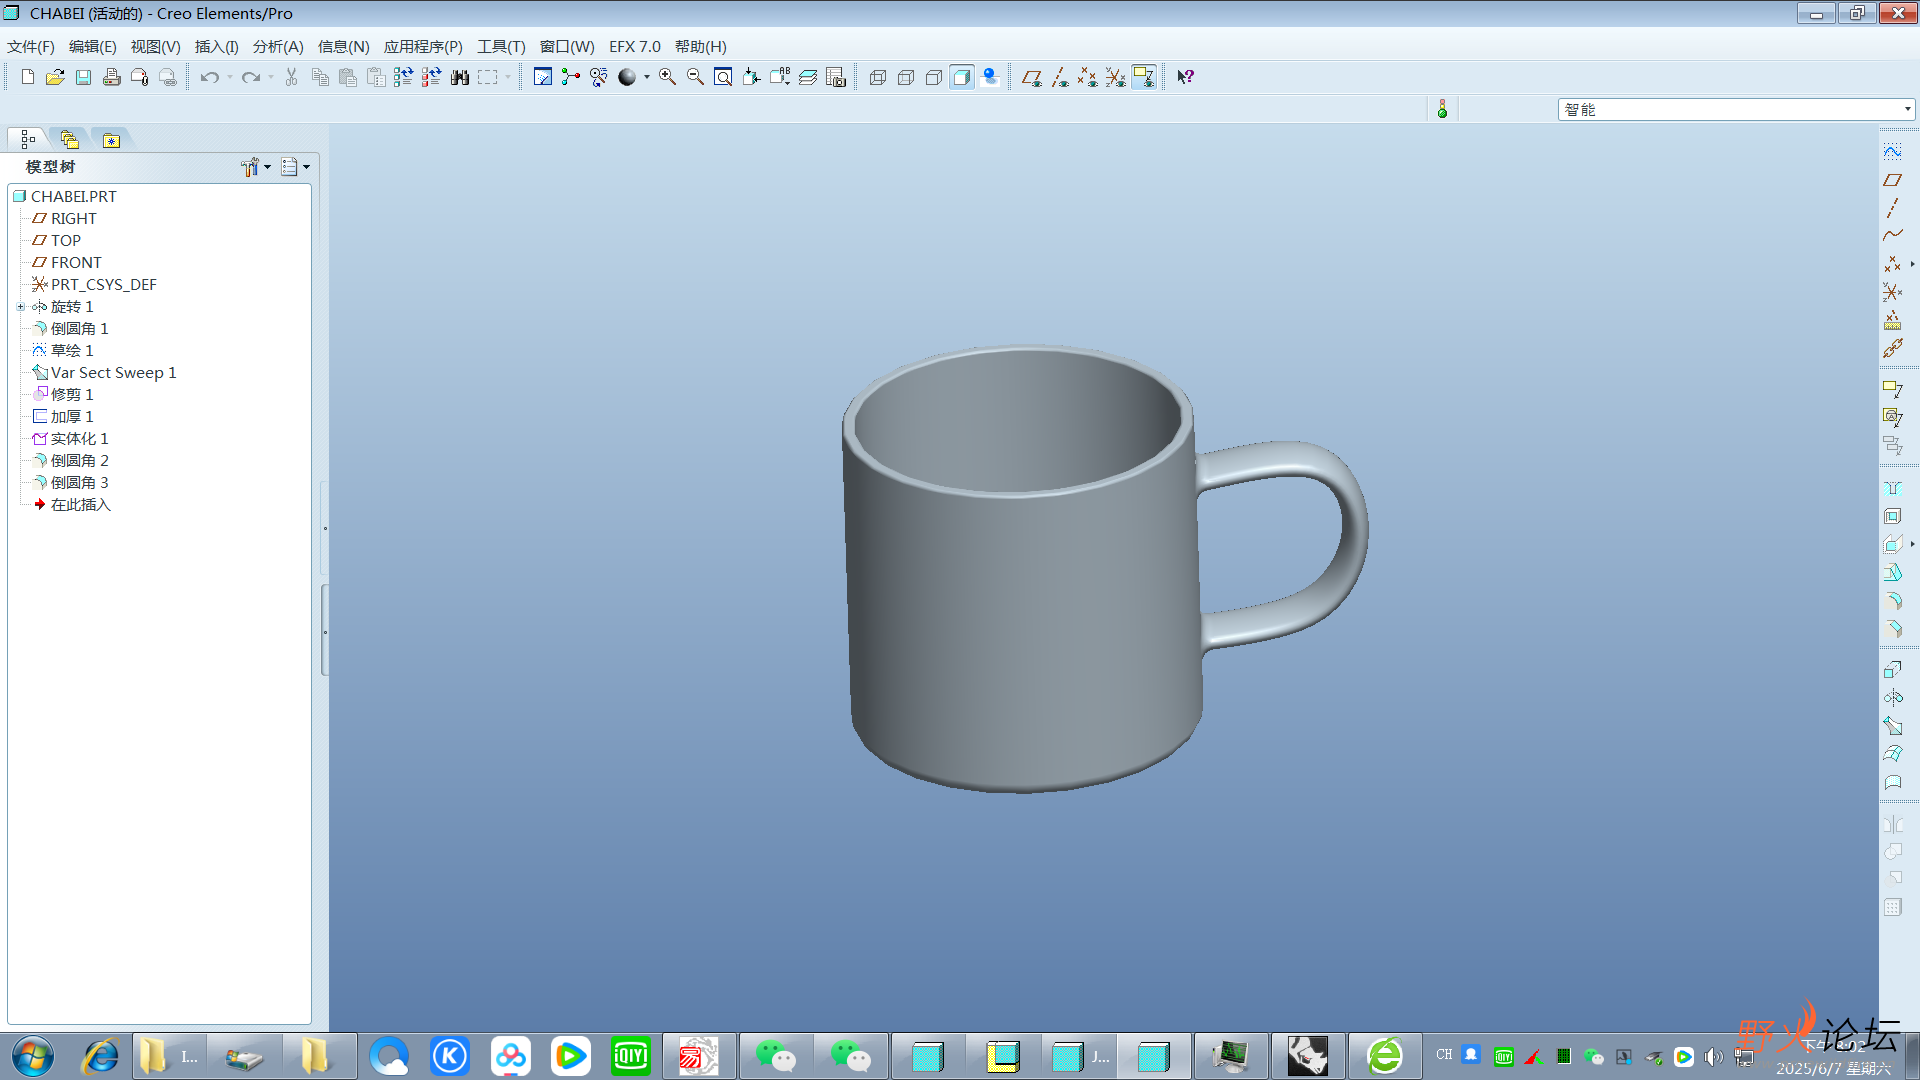
Task: Click the open file folder icon
Action: (56, 77)
